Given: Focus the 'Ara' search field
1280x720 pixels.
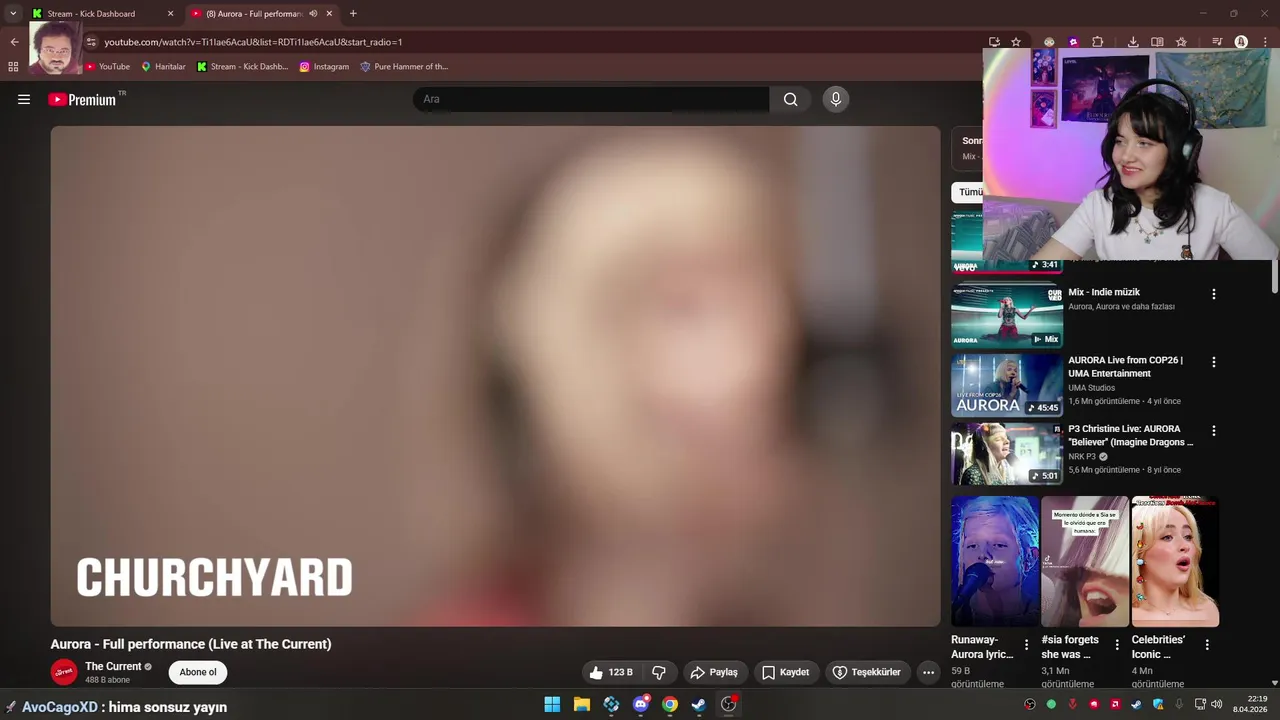Looking at the screenshot, I should coord(591,99).
